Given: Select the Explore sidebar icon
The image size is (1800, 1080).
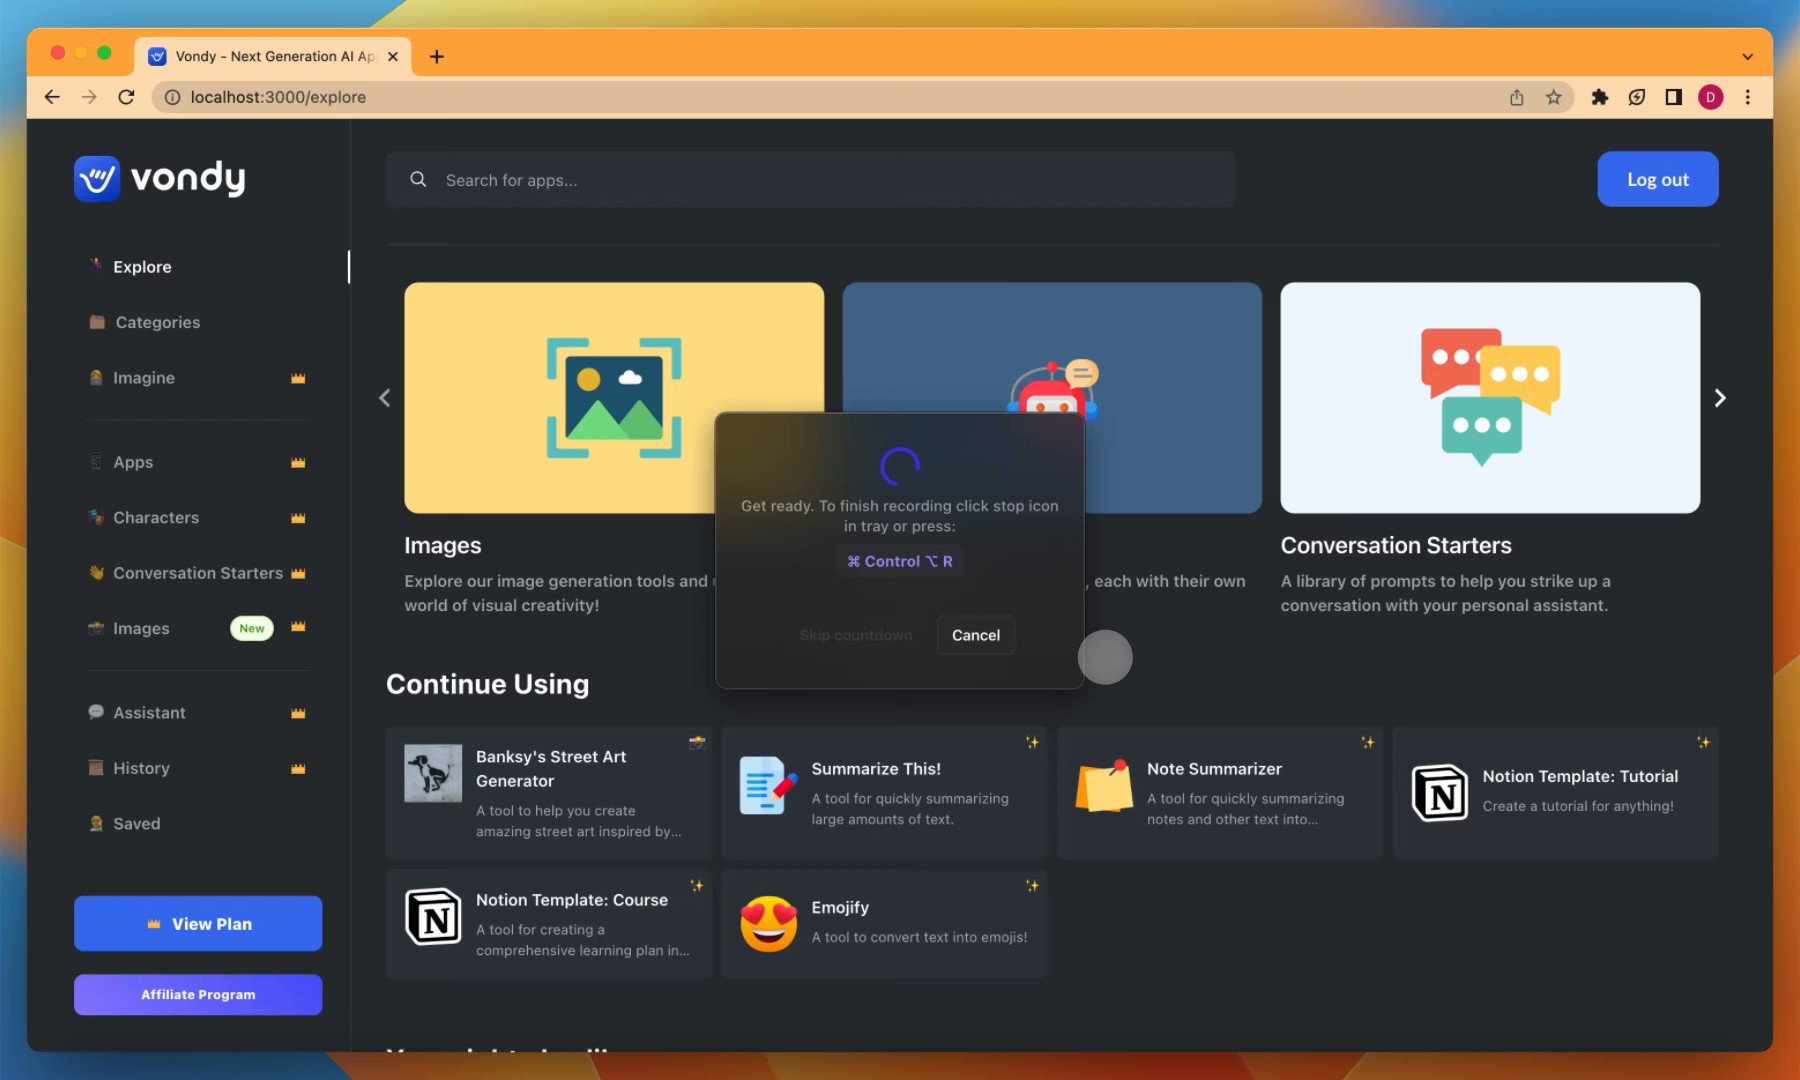Looking at the screenshot, I should click(95, 266).
